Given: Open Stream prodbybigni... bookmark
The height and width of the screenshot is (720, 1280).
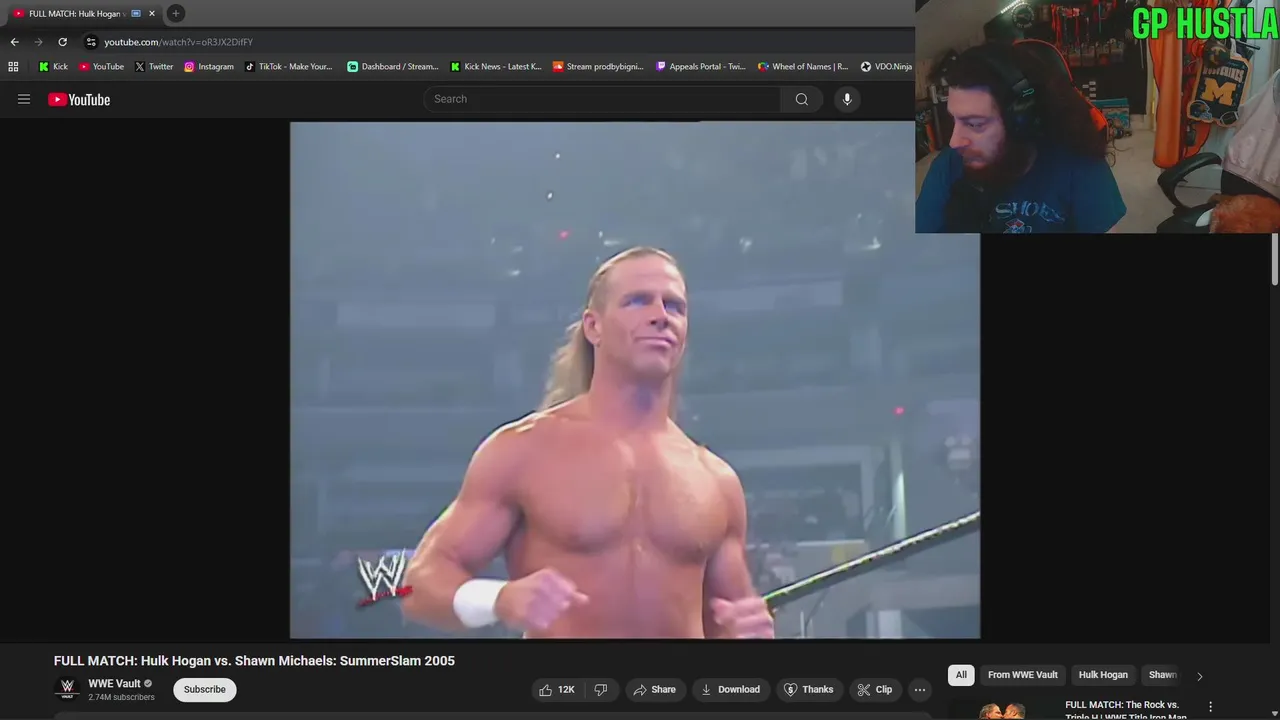Looking at the screenshot, I should (598, 67).
